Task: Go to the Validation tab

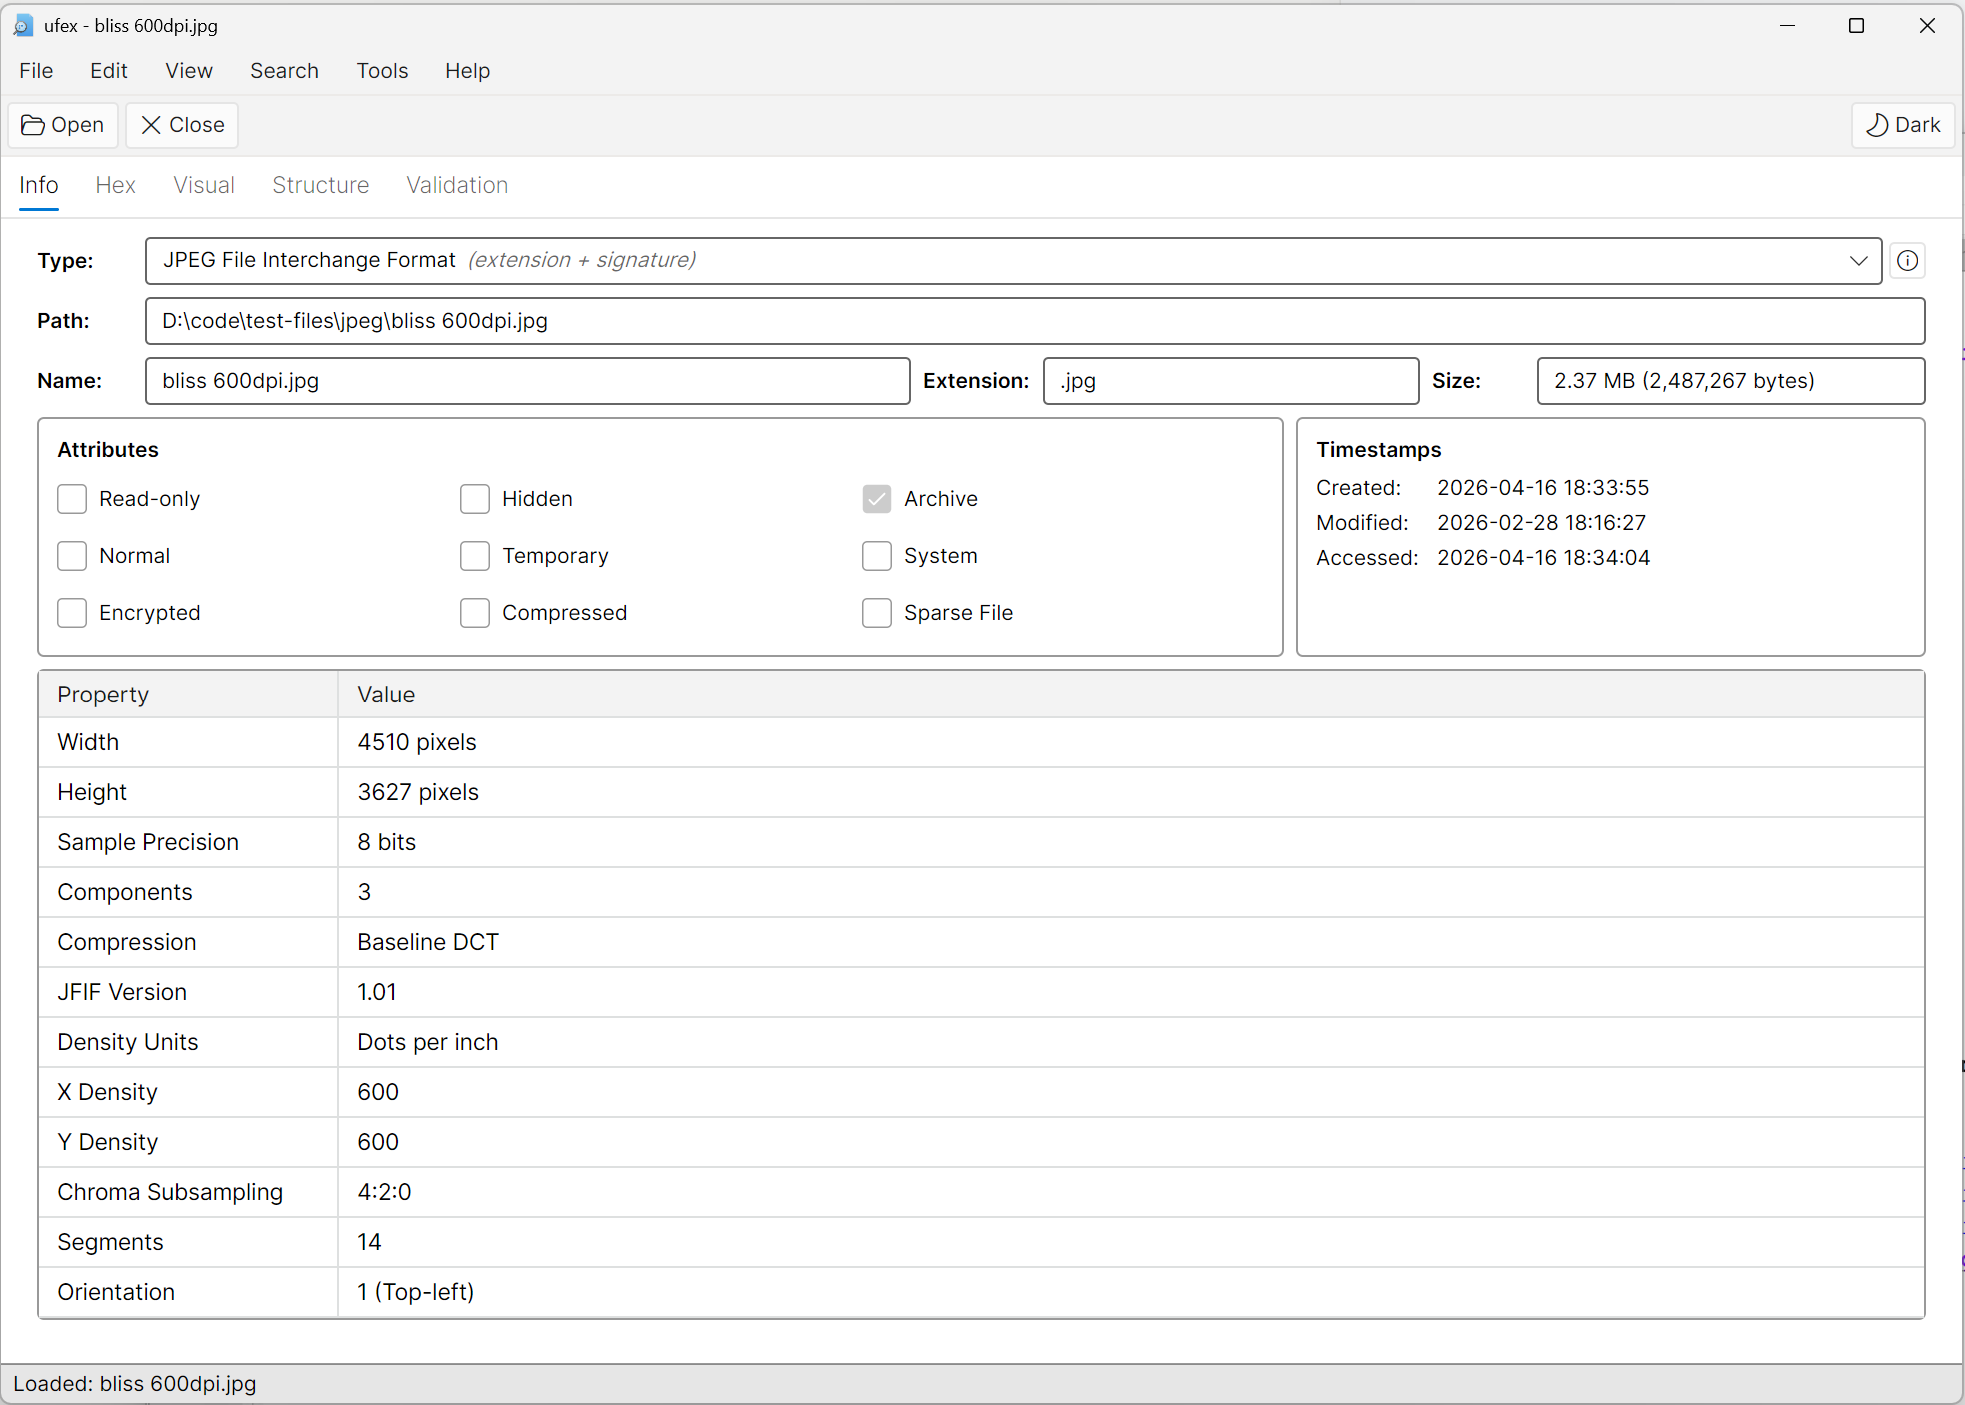Action: [457, 185]
